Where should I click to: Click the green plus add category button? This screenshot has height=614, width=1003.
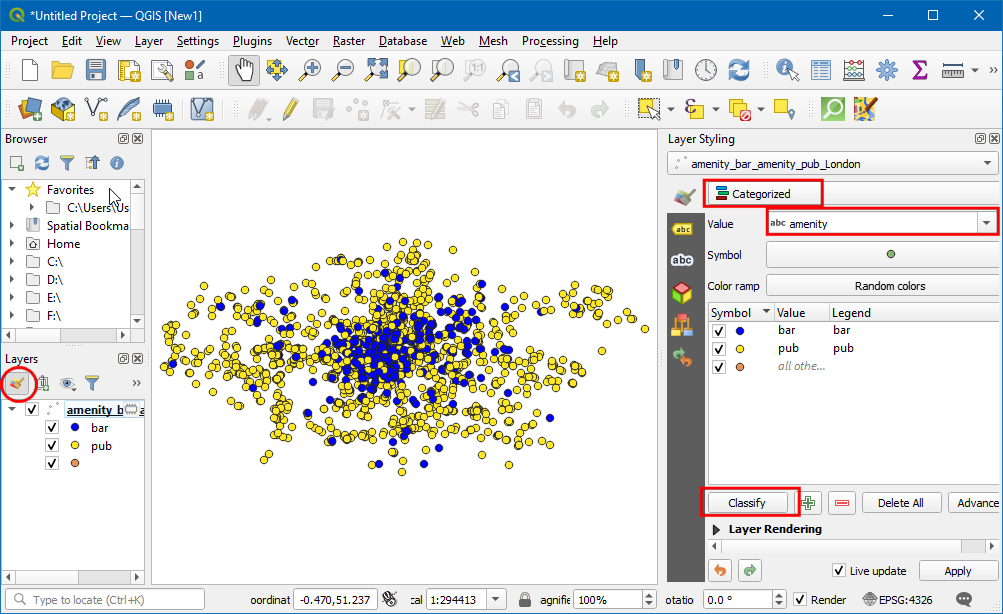click(x=809, y=503)
